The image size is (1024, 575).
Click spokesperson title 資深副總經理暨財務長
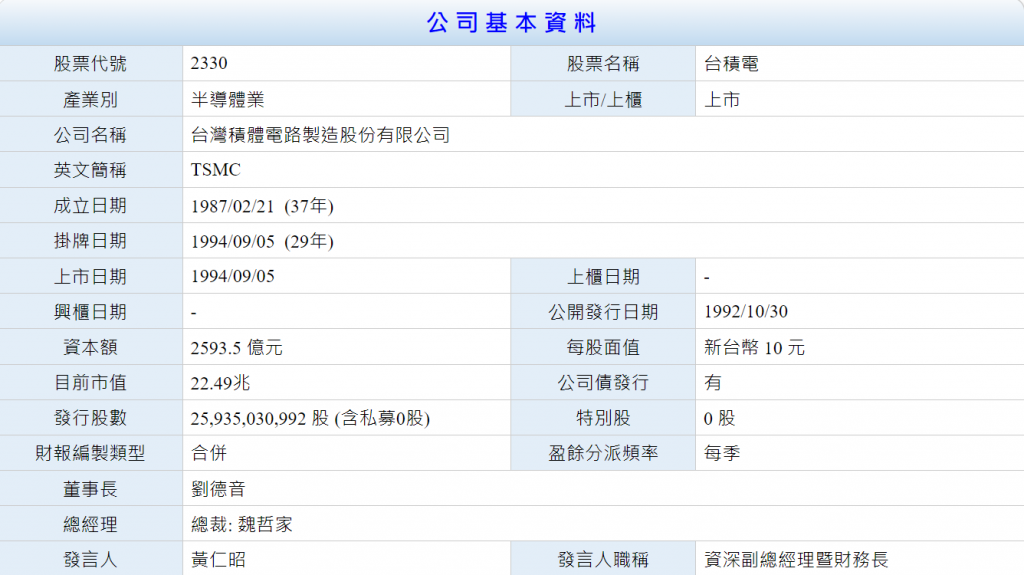[796, 559]
